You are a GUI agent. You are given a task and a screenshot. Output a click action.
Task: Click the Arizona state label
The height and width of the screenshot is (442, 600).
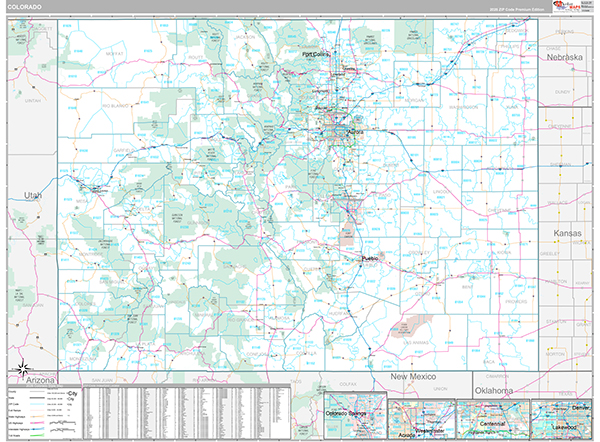40,380
